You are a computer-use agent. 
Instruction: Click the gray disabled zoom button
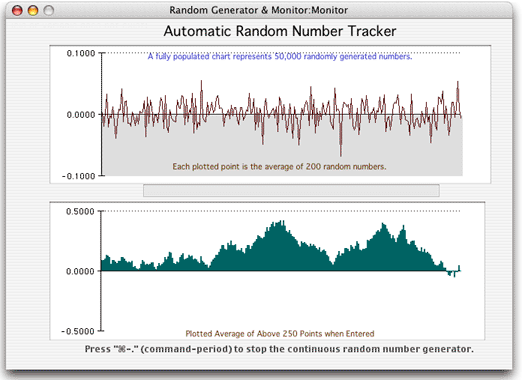pos(49,10)
